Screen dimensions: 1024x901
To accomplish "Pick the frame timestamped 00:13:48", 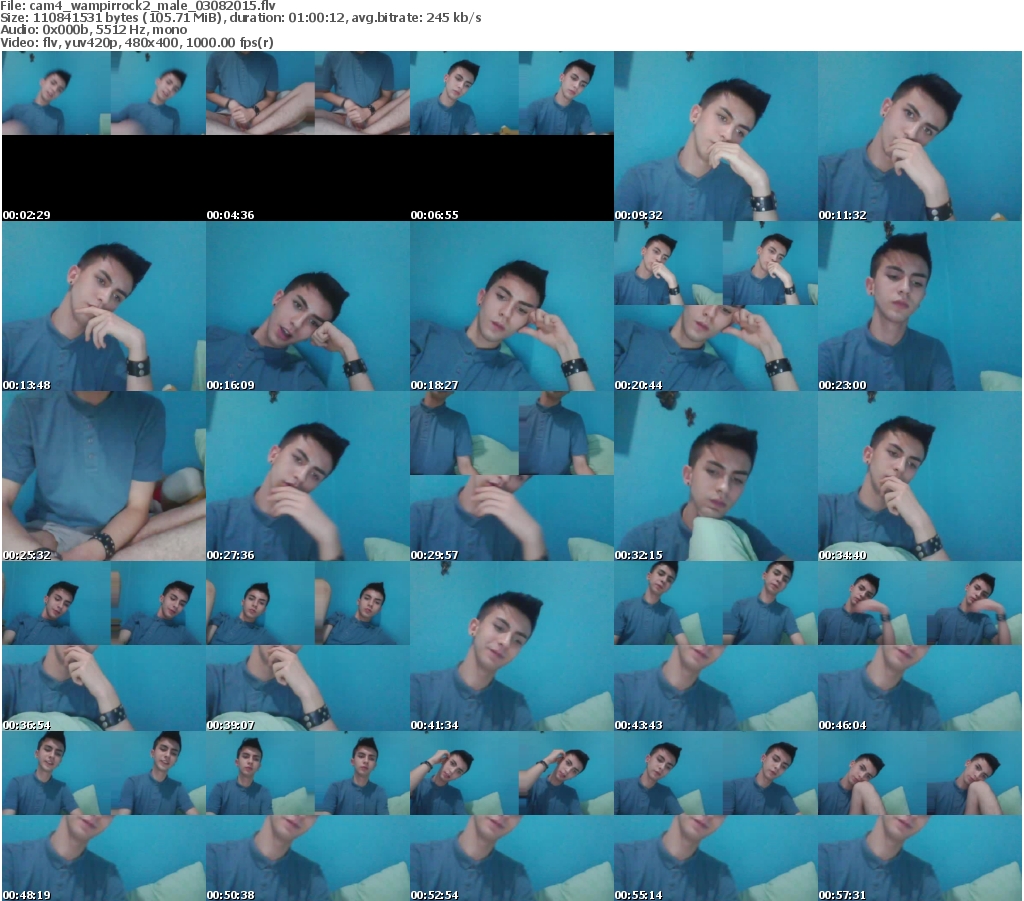I will click(104, 306).
